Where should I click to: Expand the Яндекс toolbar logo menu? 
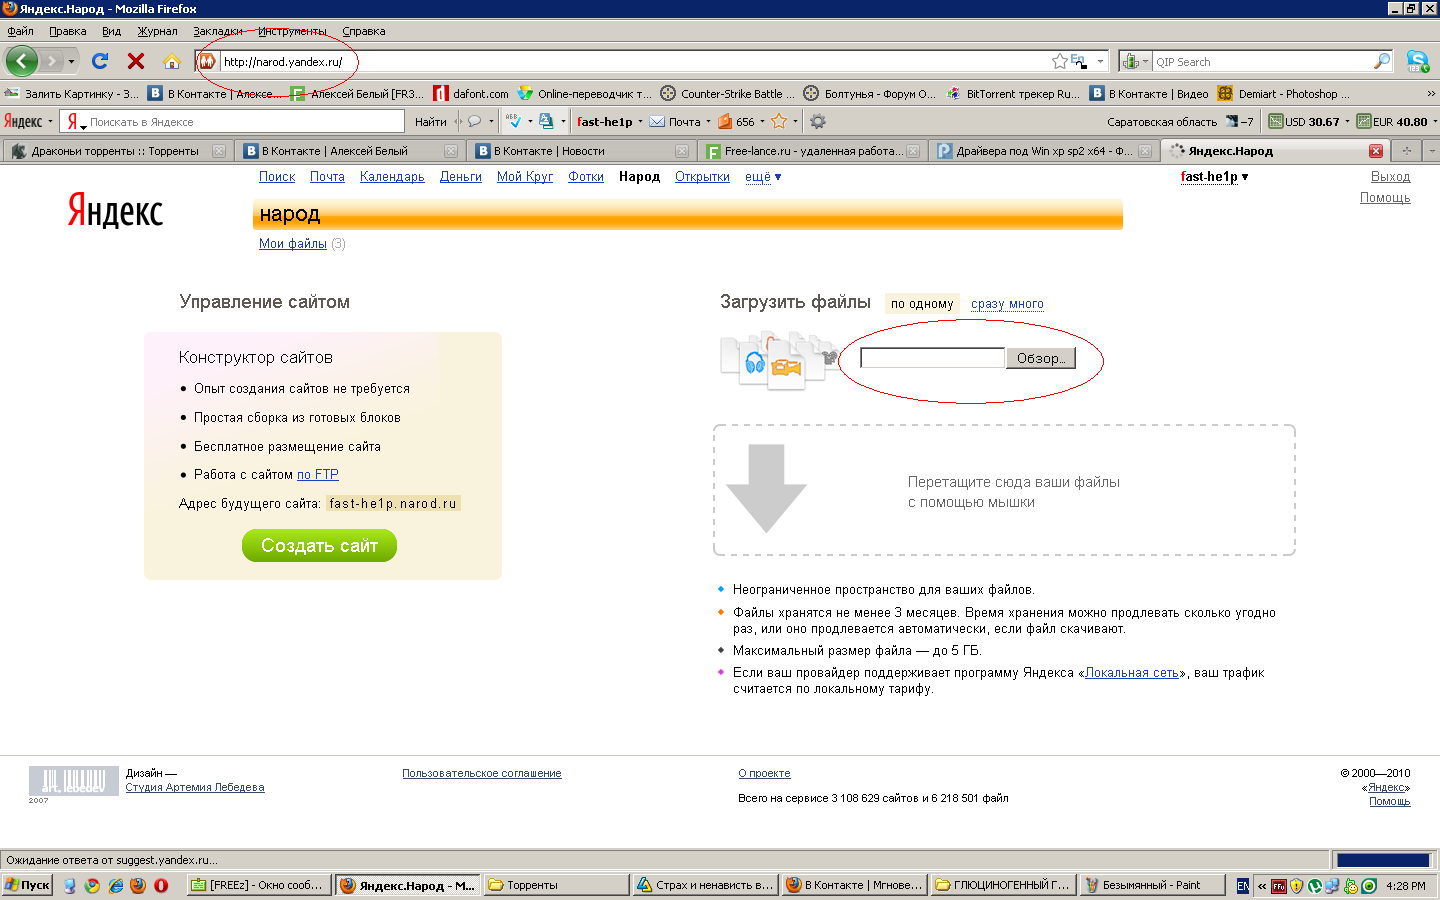click(x=28, y=121)
